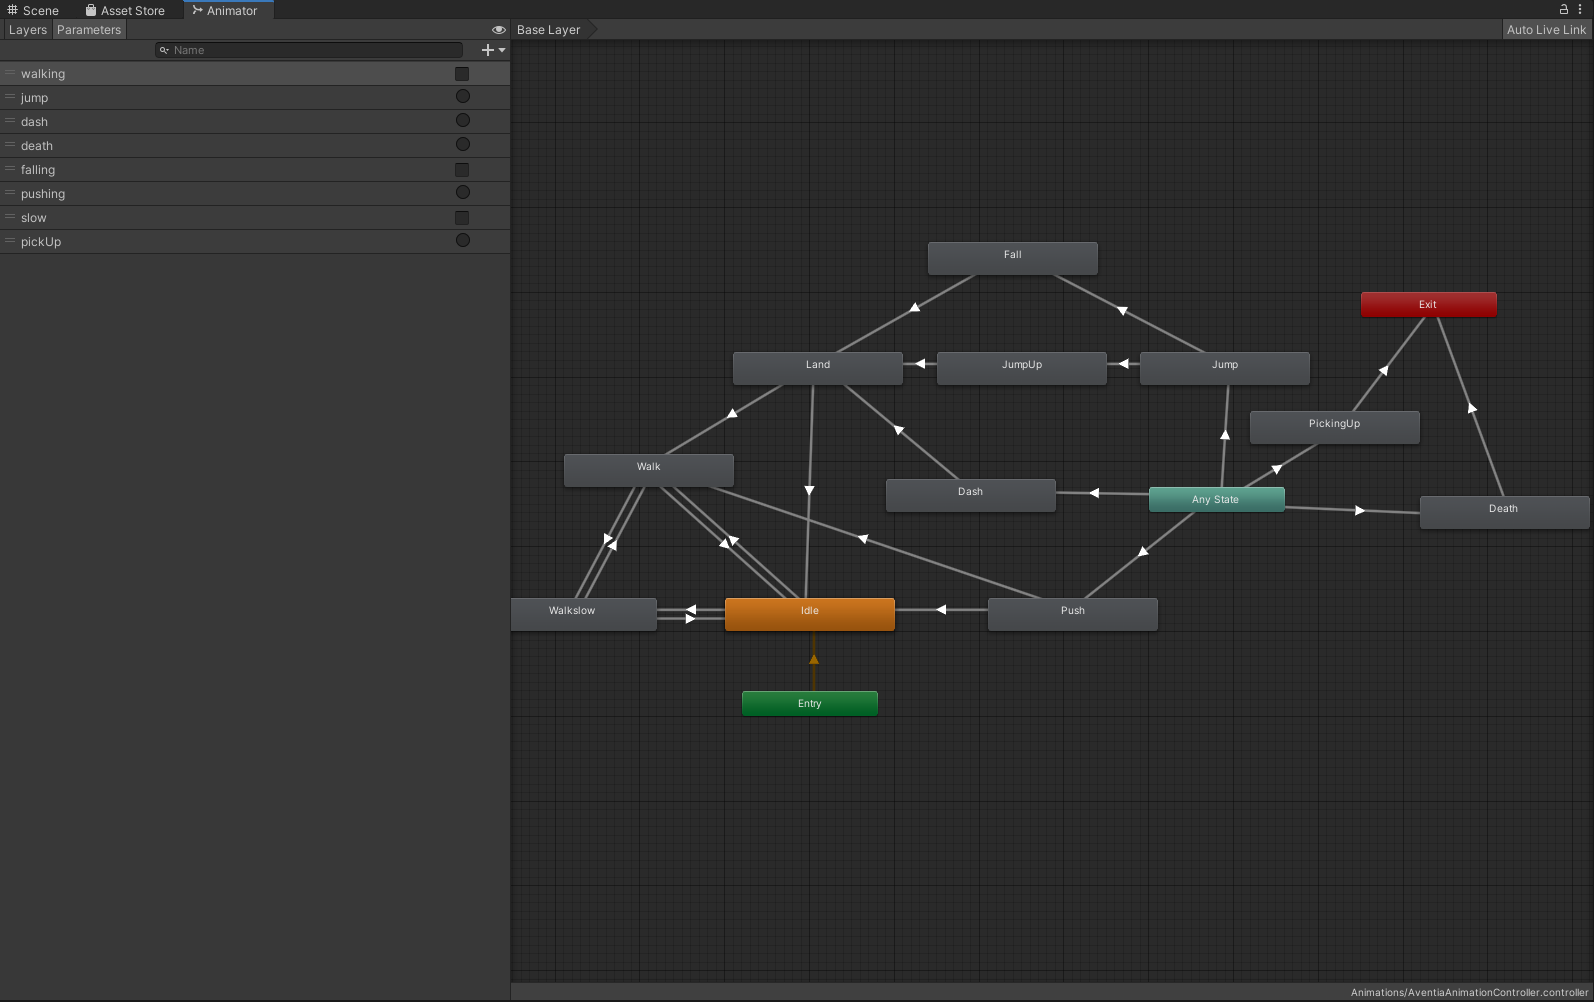Viewport: 1594px width, 1002px height.
Task: Select the Any State to Jump transition arrow
Action: pyautogui.click(x=1225, y=435)
